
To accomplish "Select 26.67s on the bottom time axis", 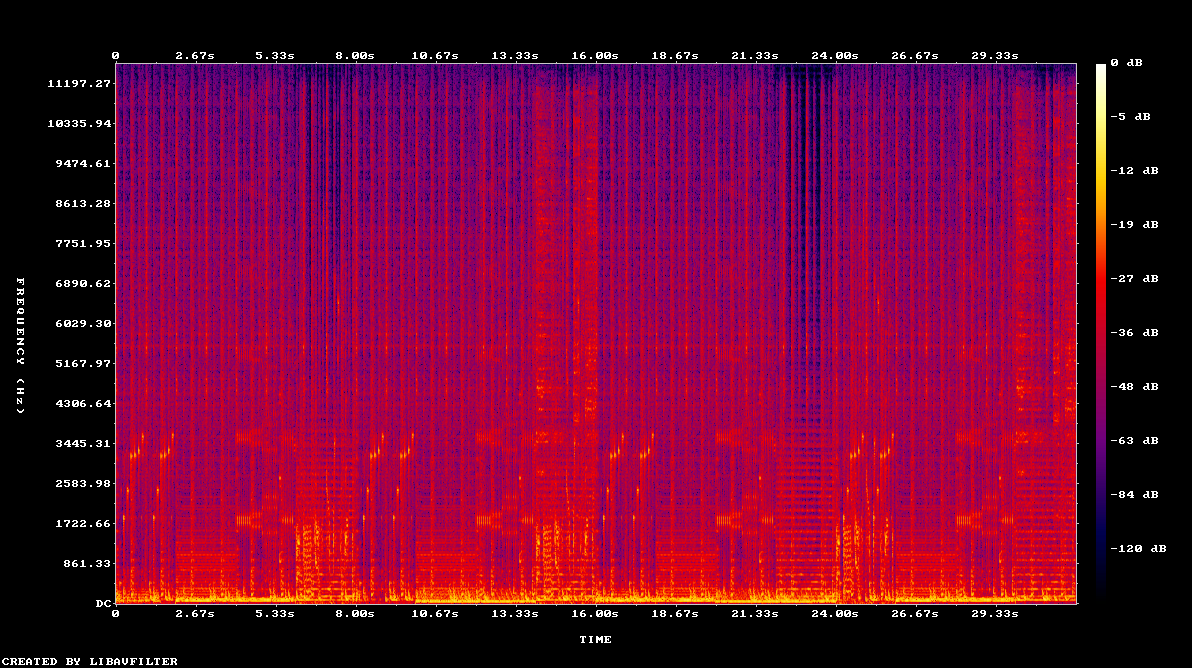I will coord(915,614).
